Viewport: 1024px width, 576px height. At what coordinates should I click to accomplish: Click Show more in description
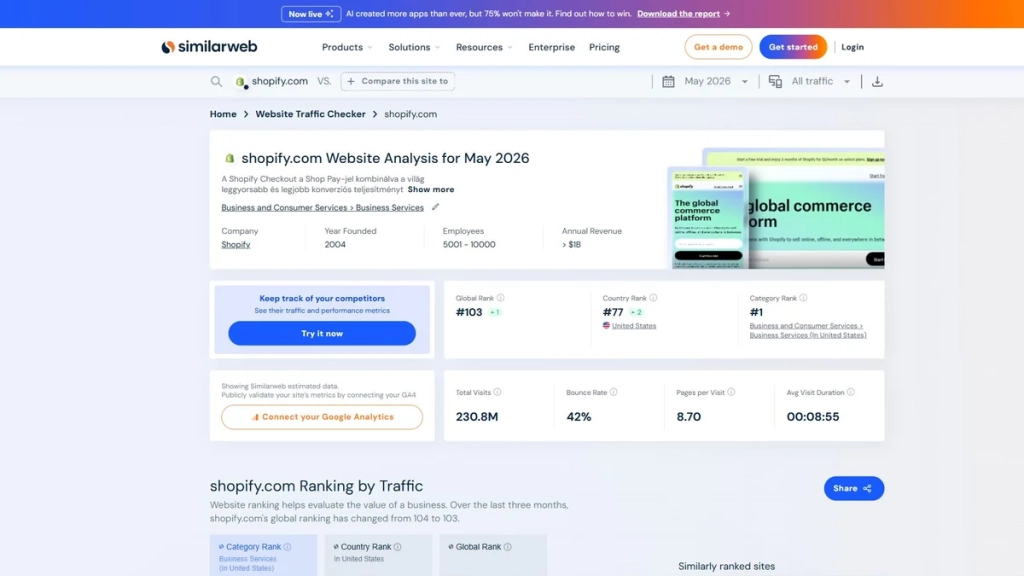[430, 189]
